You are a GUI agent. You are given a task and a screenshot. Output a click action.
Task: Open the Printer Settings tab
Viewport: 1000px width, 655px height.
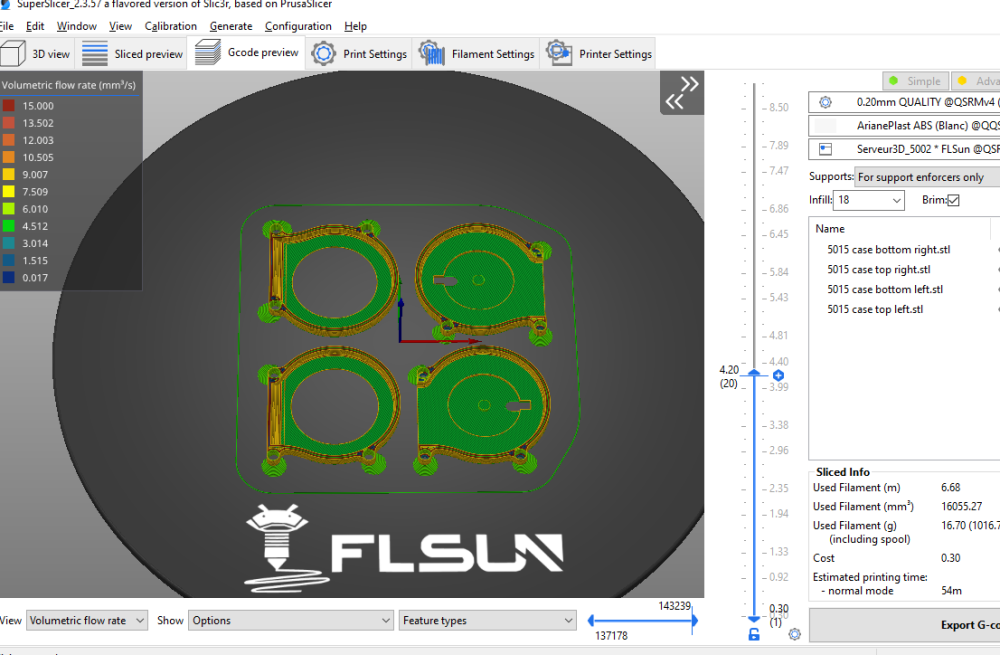[x=599, y=54]
